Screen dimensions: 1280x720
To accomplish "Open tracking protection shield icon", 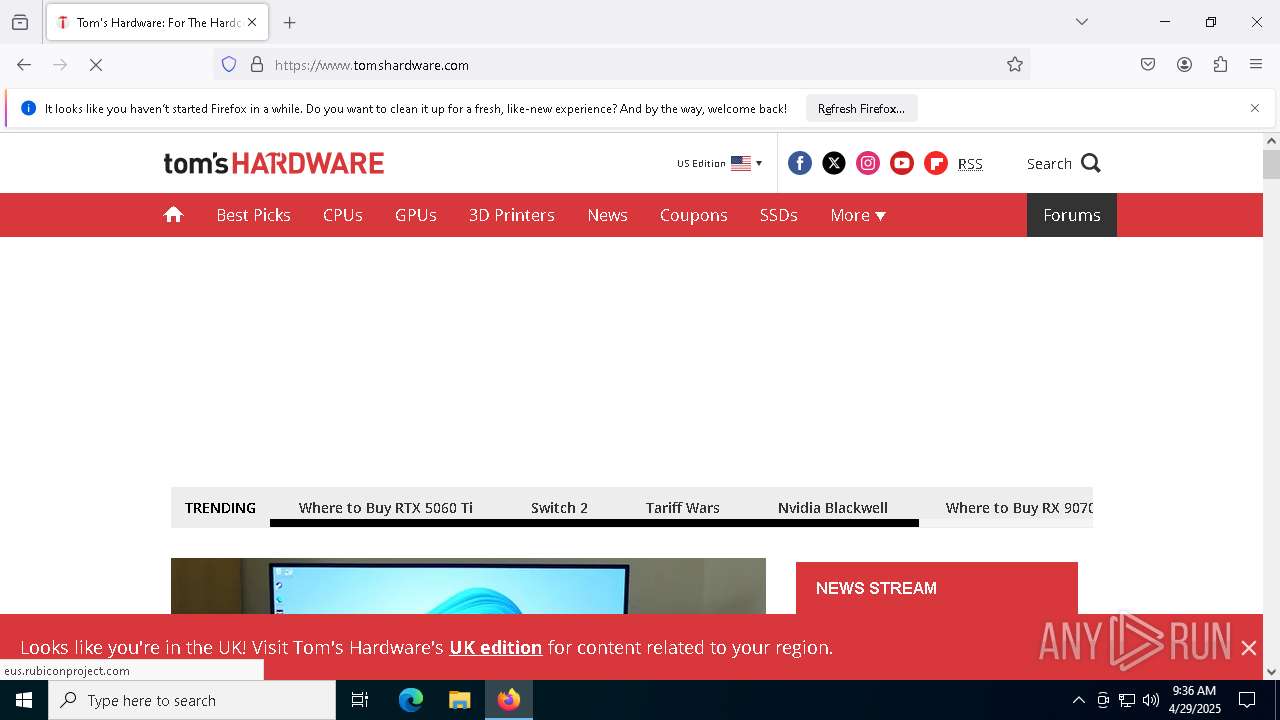I will [229, 65].
